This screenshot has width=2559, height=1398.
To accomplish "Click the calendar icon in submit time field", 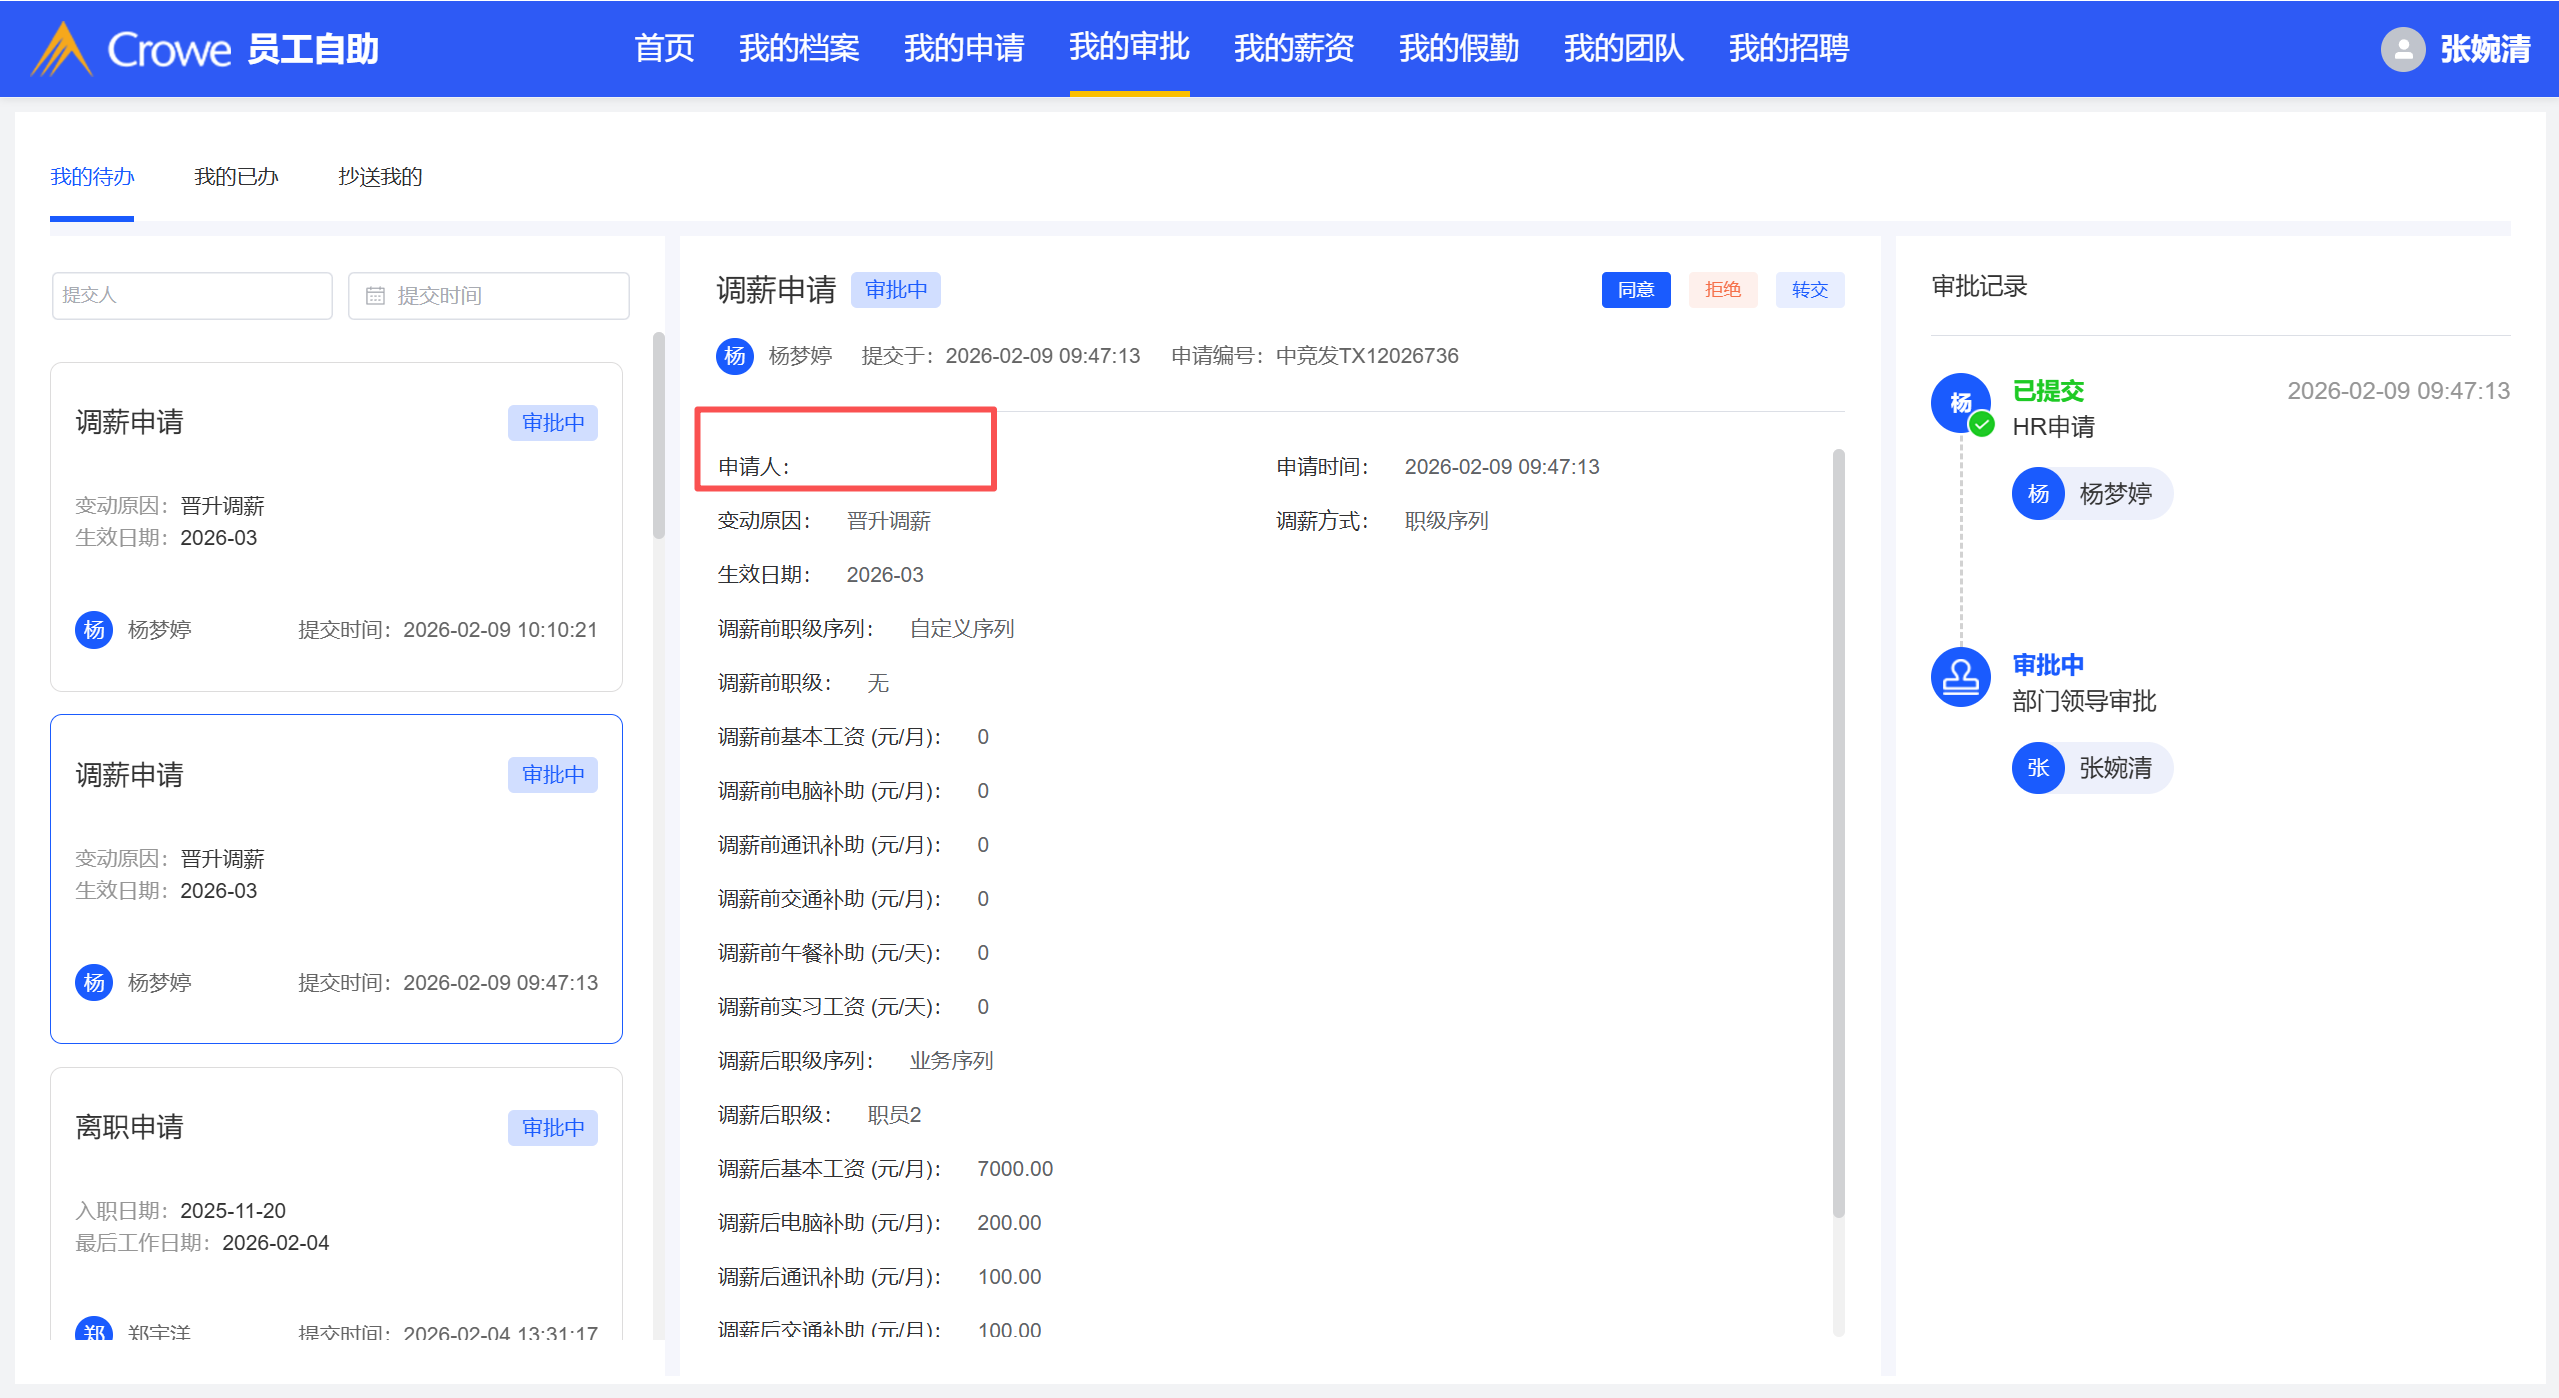I will (375, 296).
